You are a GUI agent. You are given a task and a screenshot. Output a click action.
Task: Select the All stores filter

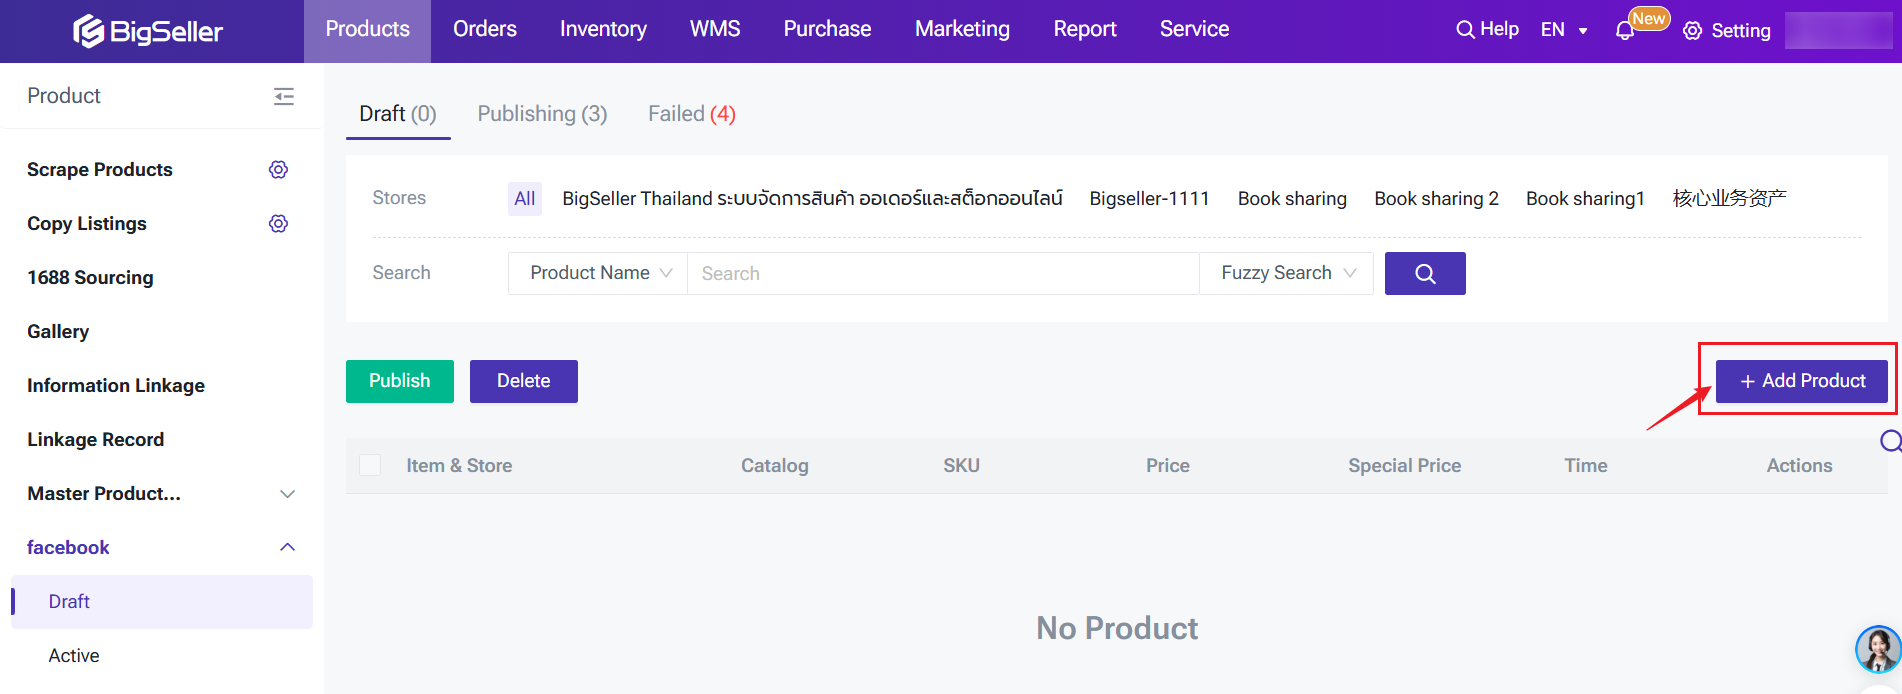524,199
